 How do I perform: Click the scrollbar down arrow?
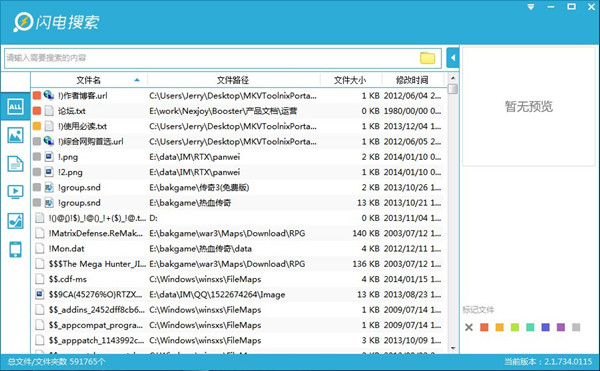coord(453,348)
